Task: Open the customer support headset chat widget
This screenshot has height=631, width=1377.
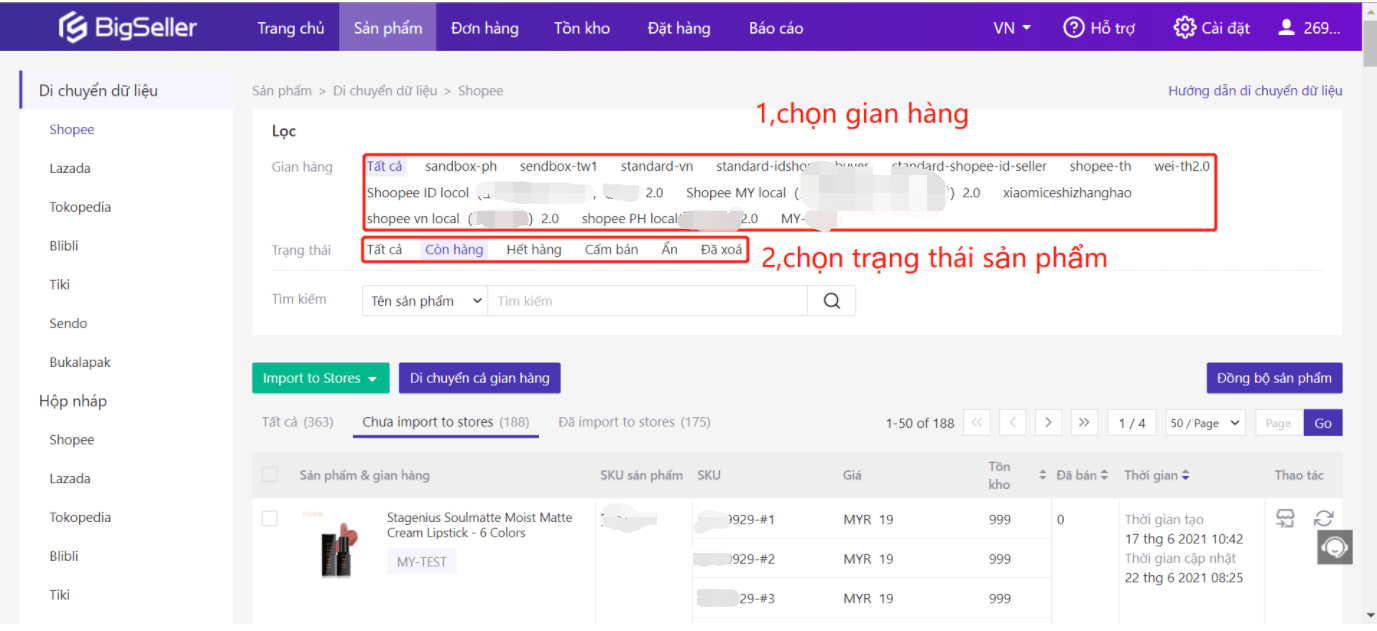Action: (1334, 547)
